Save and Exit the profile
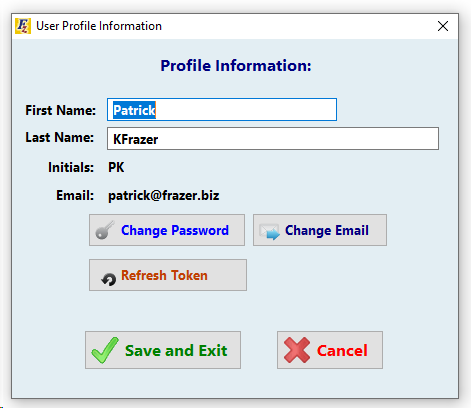This screenshot has height=408, width=471. click(x=163, y=350)
